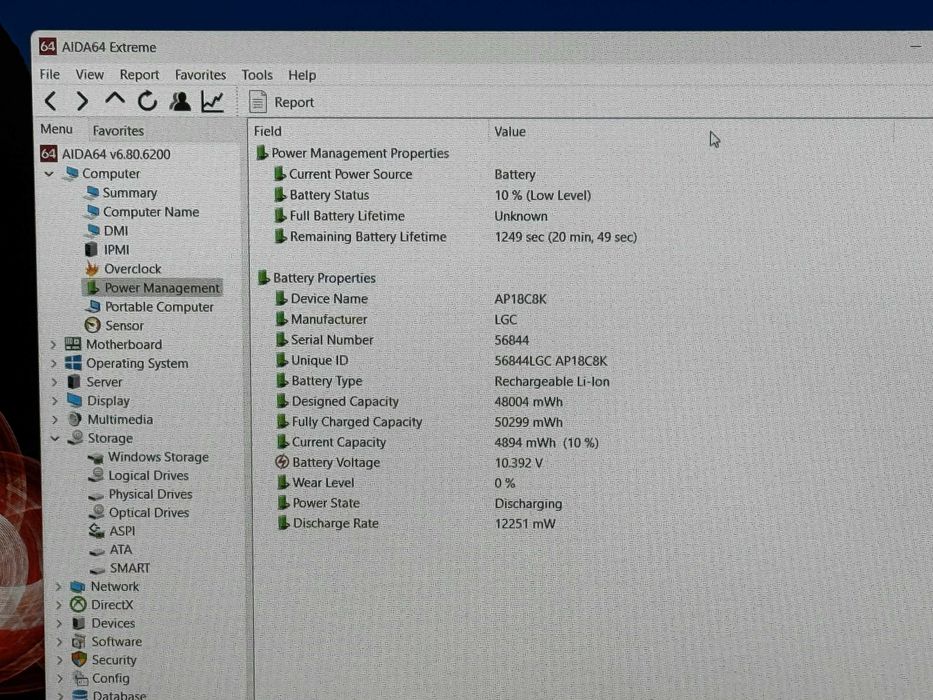This screenshot has width=933, height=700.
Task: Select the Physical Drives tree item
Action: point(140,494)
